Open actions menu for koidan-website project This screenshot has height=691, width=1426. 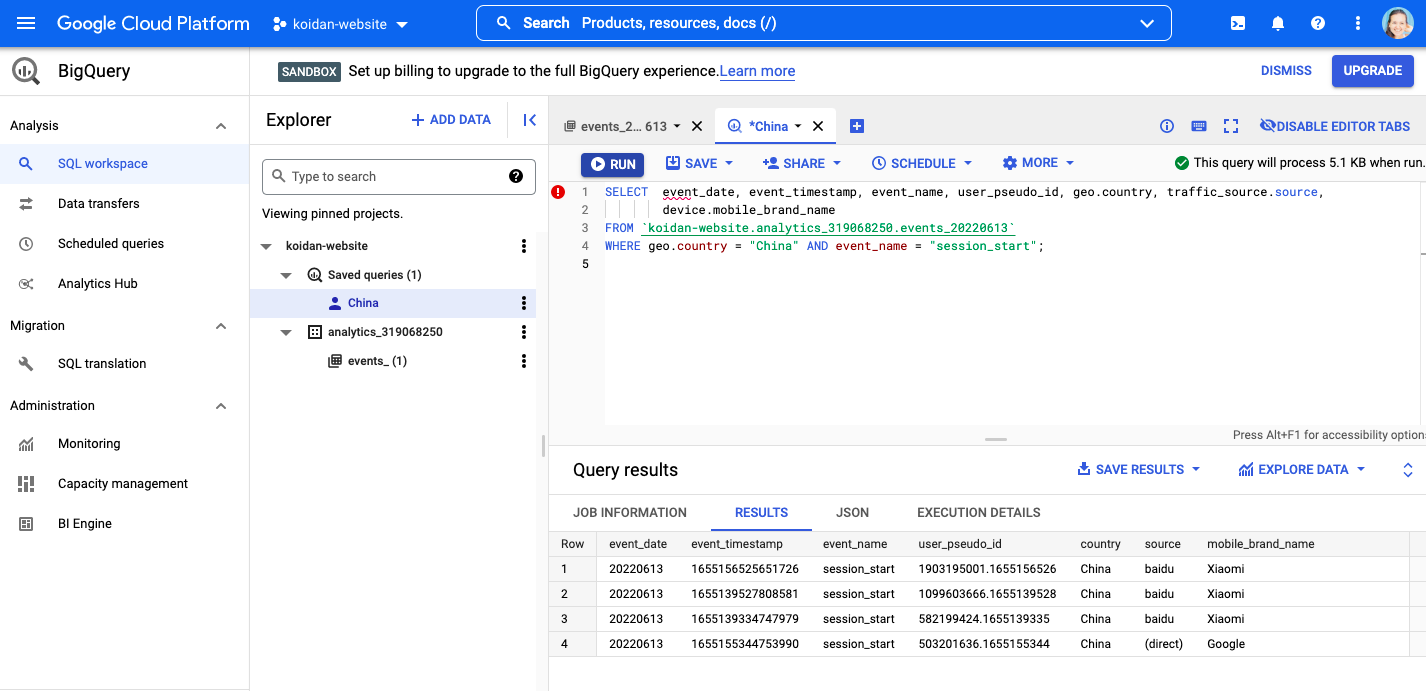click(x=523, y=246)
